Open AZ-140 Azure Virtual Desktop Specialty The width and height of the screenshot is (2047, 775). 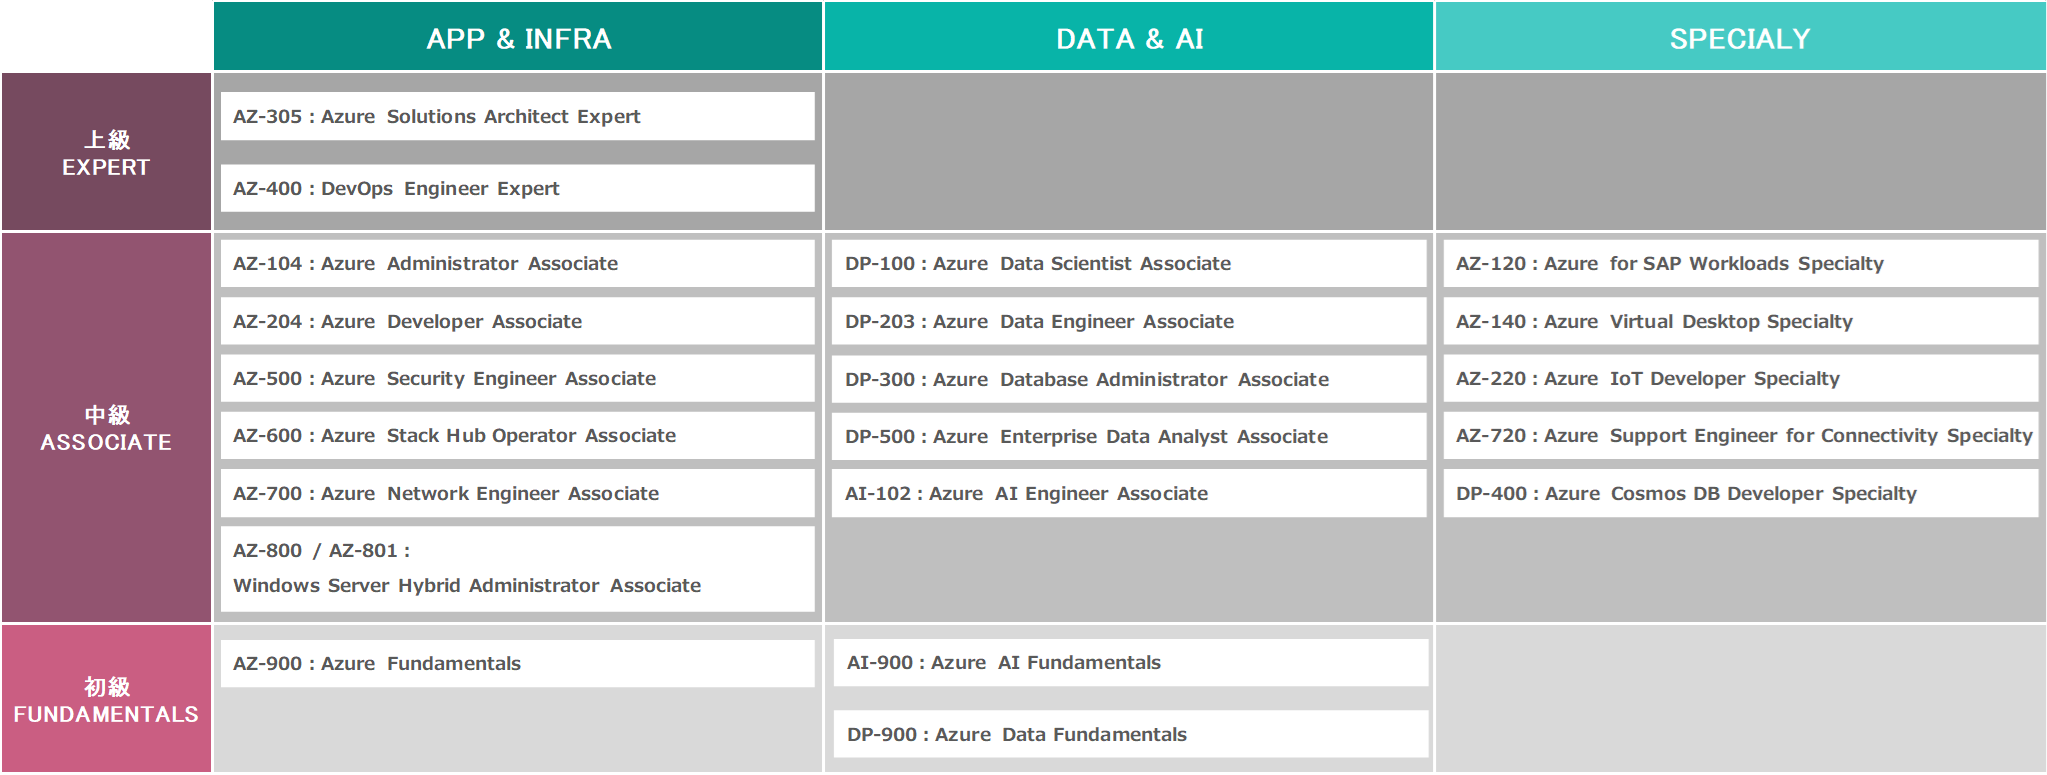pos(1740,321)
